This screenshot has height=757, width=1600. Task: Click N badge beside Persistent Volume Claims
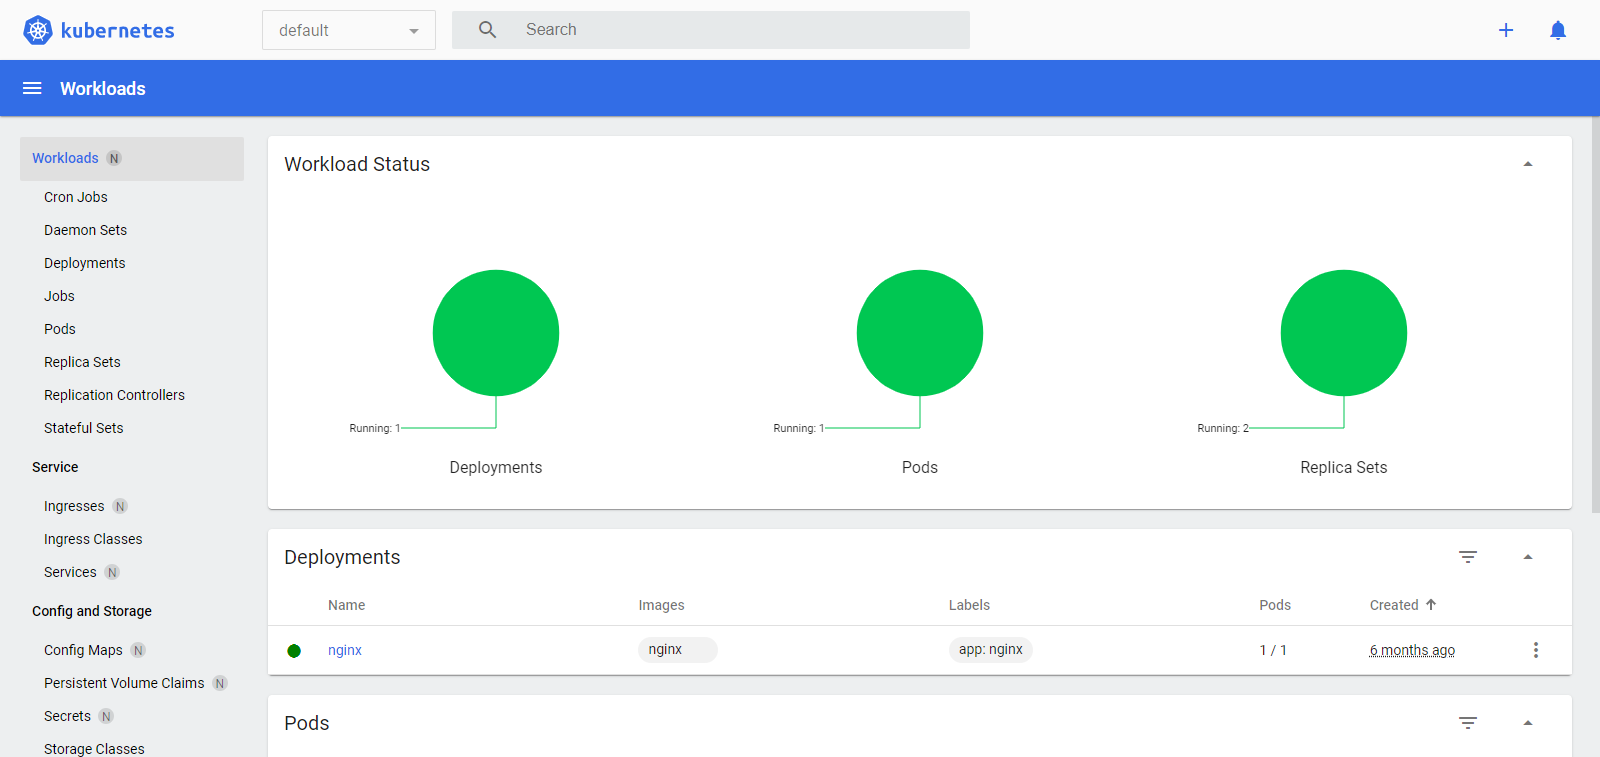pos(220,683)
